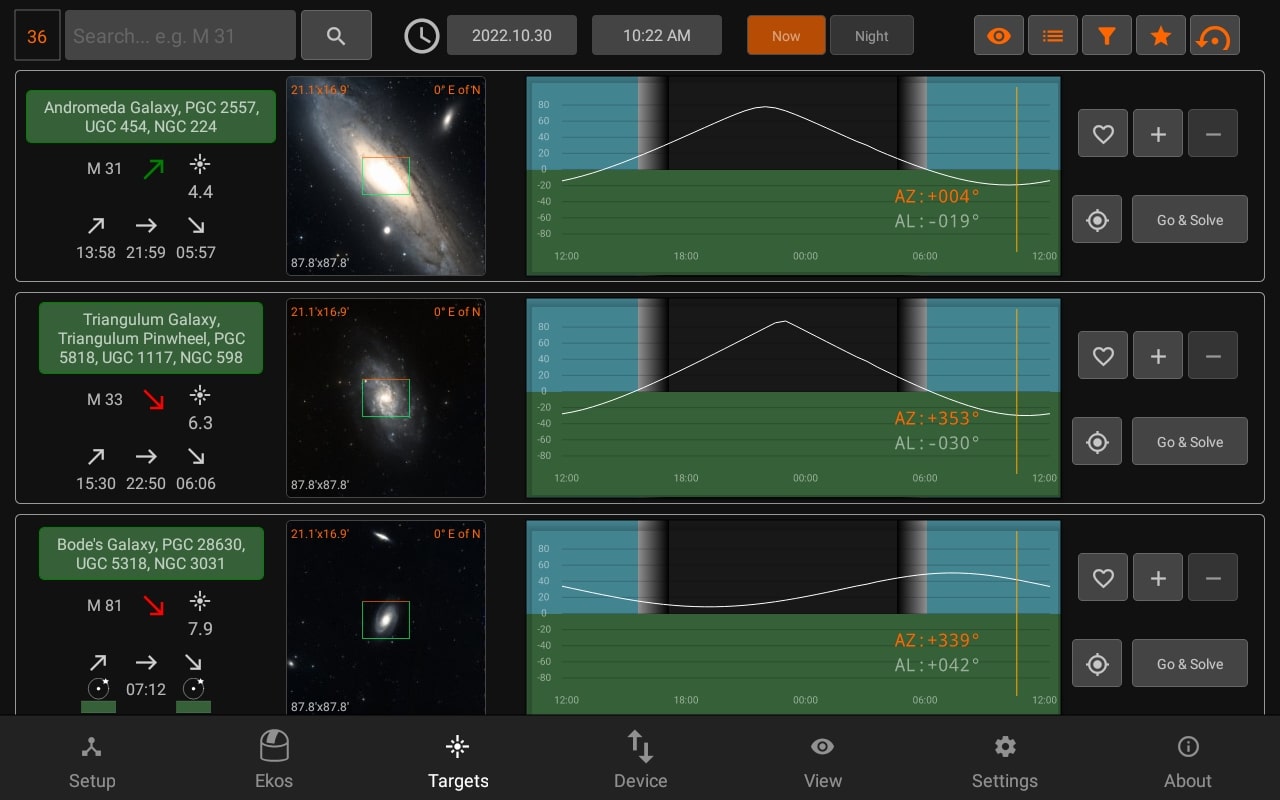Click transit time 22:50 for M 33

pyautogui.click(x=146, y=483)
